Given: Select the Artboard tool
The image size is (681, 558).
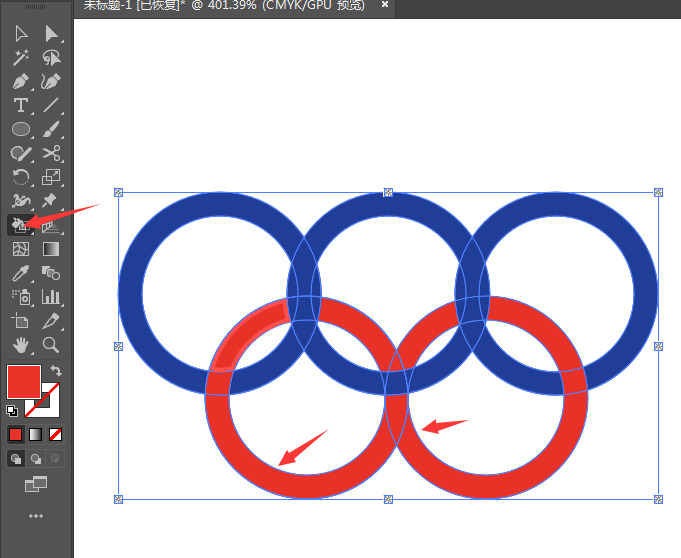Looking at the screenshot, I should 20,321.
